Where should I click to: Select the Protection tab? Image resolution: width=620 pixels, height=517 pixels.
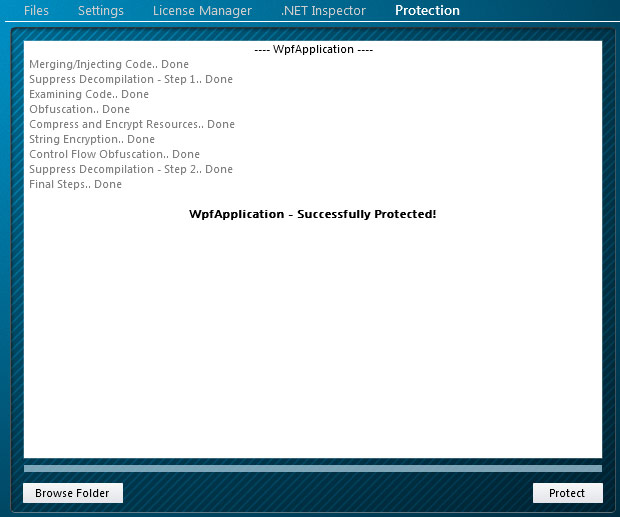tap(427, 11)
